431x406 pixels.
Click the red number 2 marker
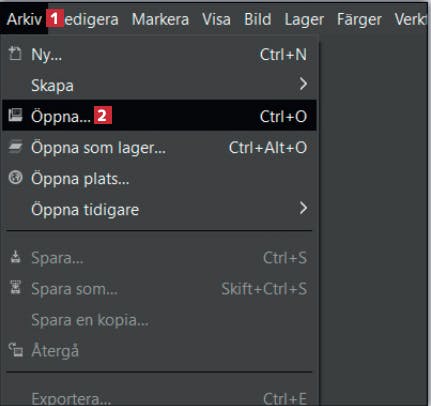(103, 115)
